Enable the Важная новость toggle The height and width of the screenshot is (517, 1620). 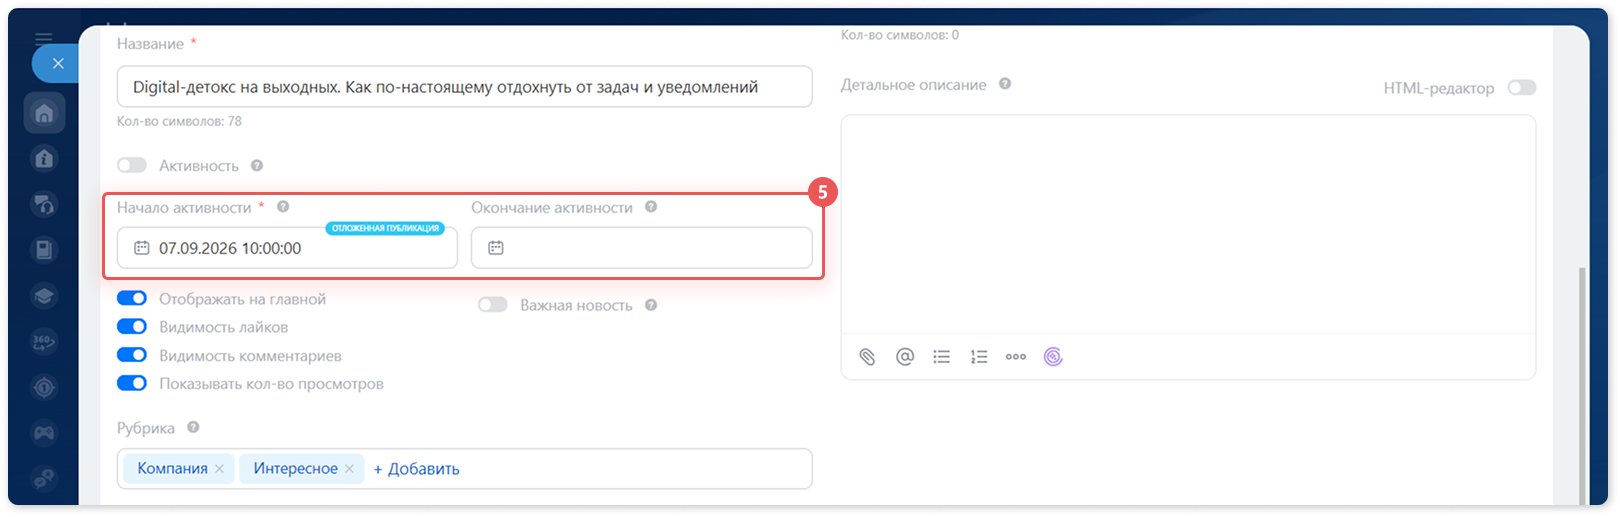coord(493,305)
